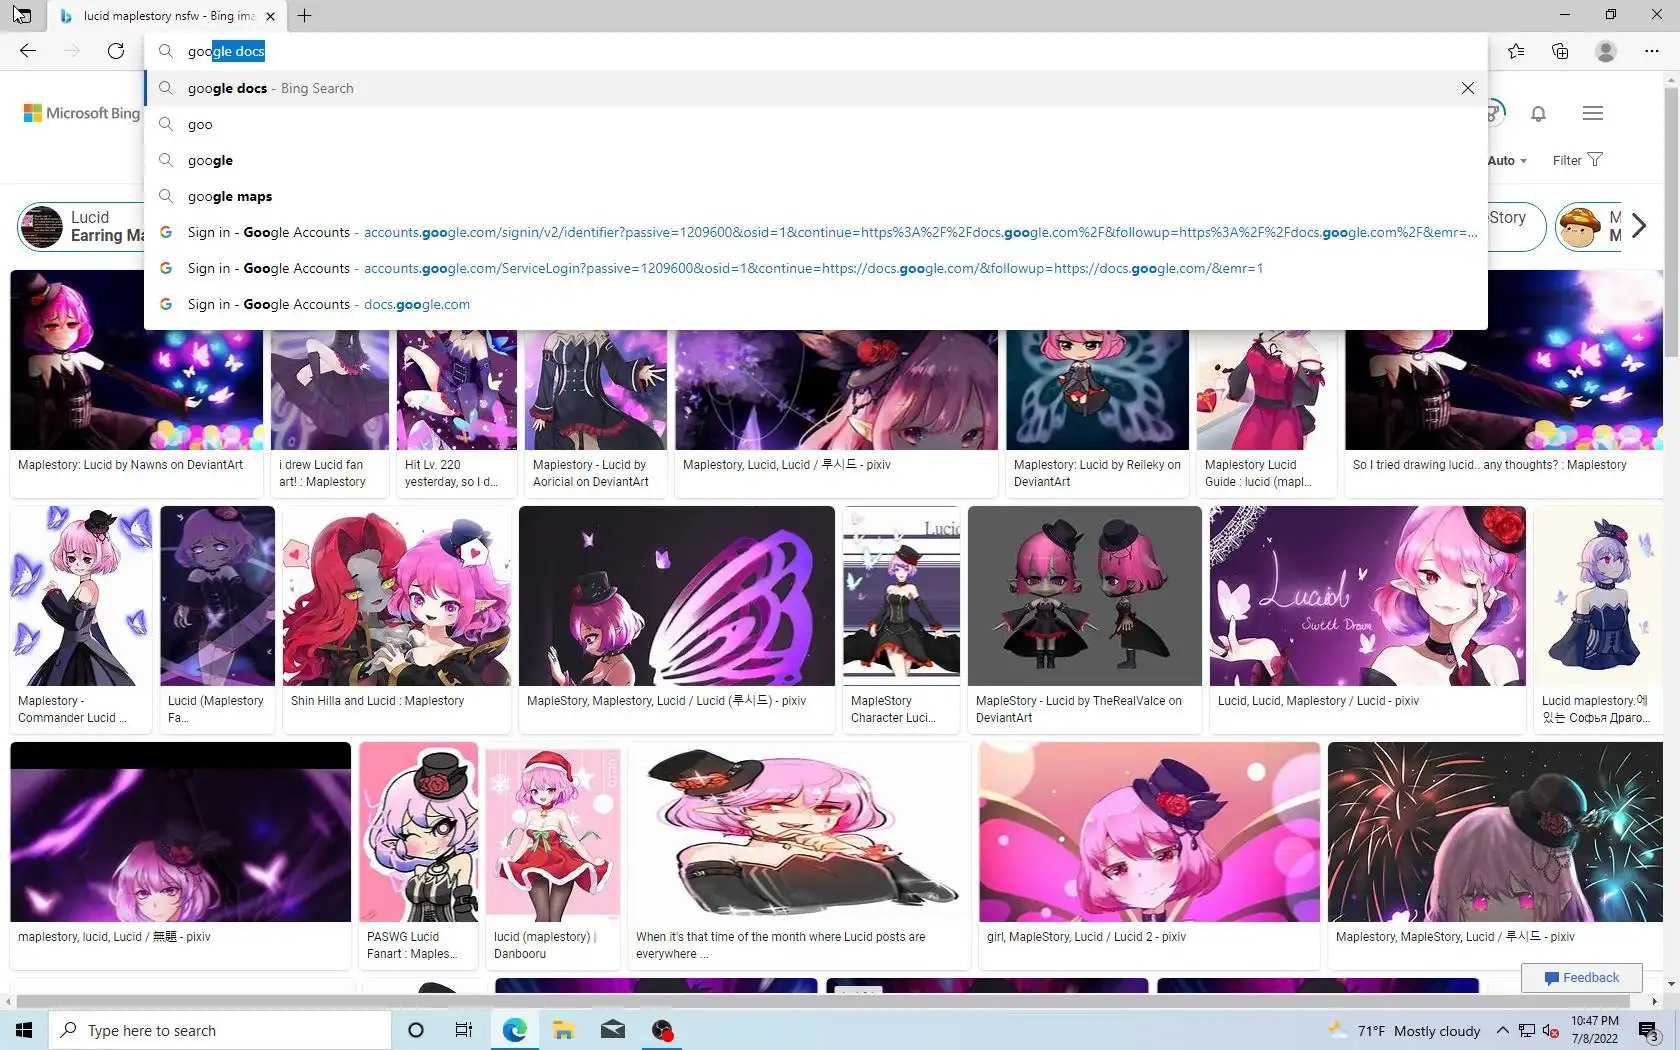Open the muted volume tray icon

pos(1550,1030)
